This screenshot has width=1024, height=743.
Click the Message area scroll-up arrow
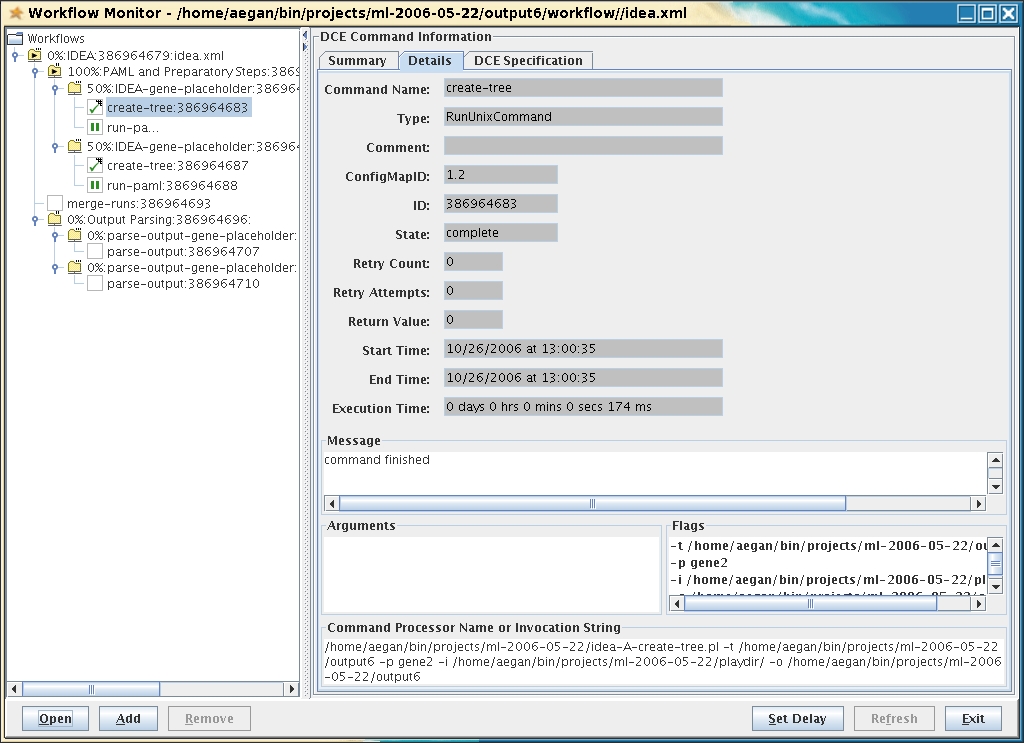(x=995, y=460)
